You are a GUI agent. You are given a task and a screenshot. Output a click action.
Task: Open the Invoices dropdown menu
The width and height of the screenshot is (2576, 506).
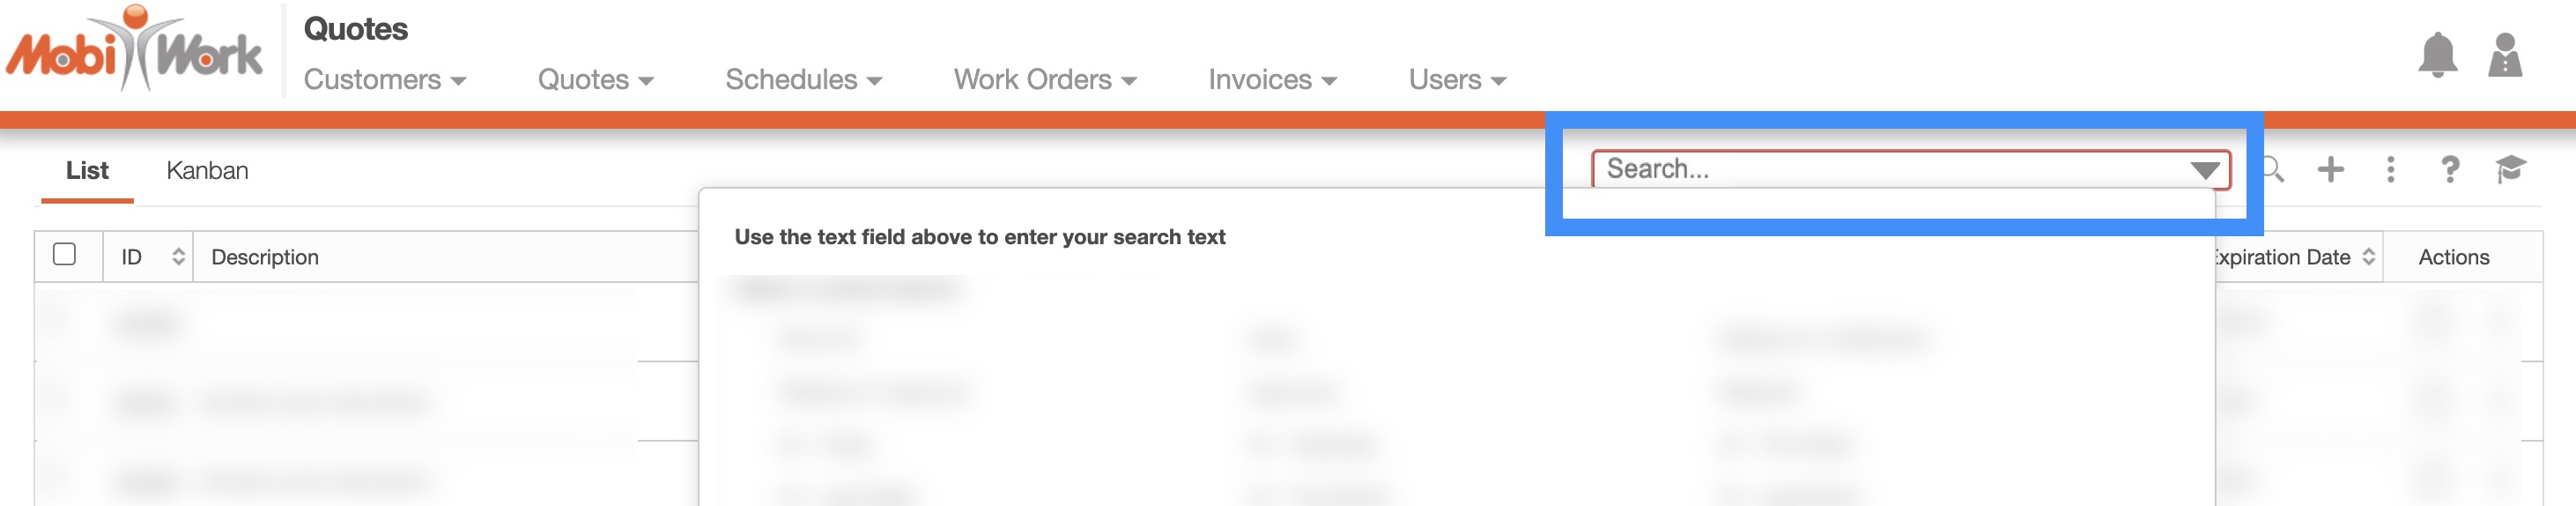coord(1272,80)
